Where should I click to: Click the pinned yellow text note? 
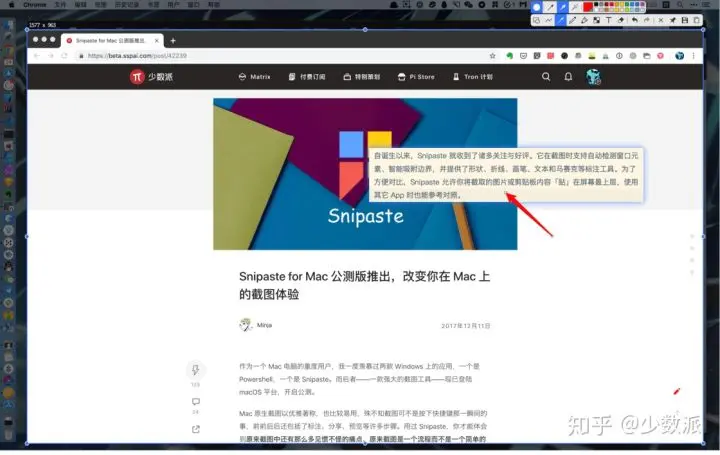(506, 175)
